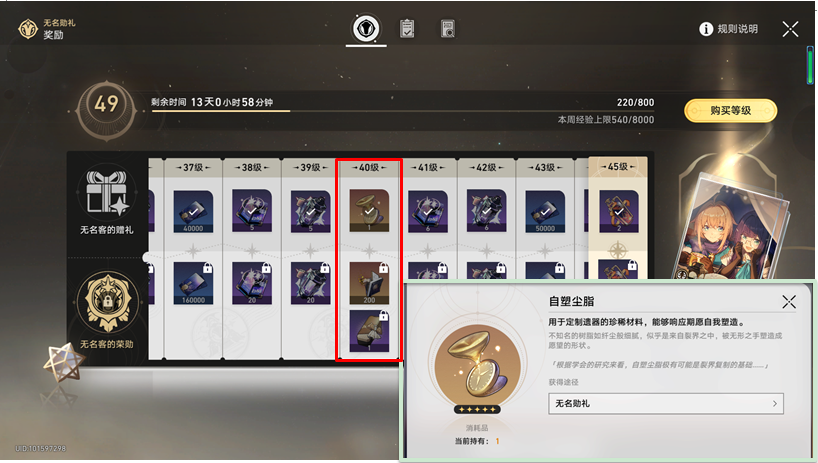This screenshot has width=818, height=463.
Task: Expand the 无名勋礼 obtain source entry
Action: coord(666,404)
